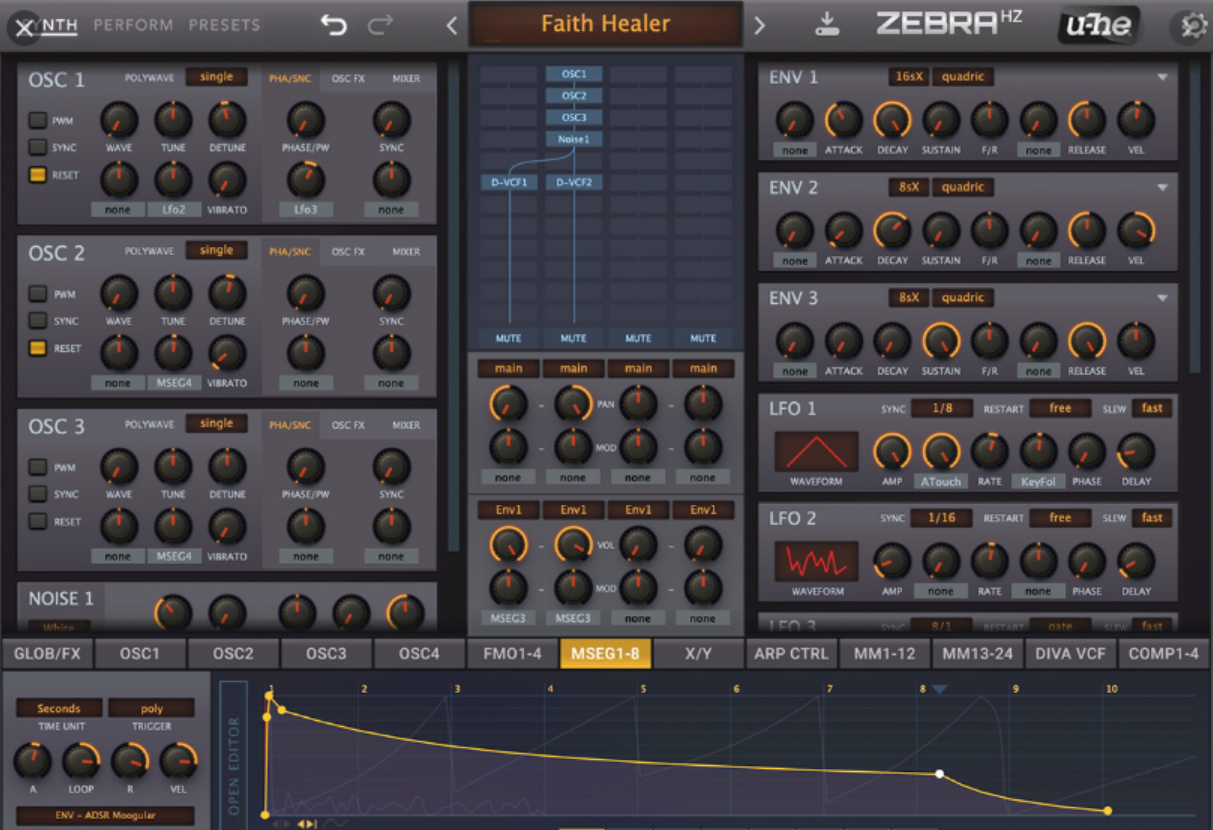Click the final MSEG envelope point near 10

1107,811
